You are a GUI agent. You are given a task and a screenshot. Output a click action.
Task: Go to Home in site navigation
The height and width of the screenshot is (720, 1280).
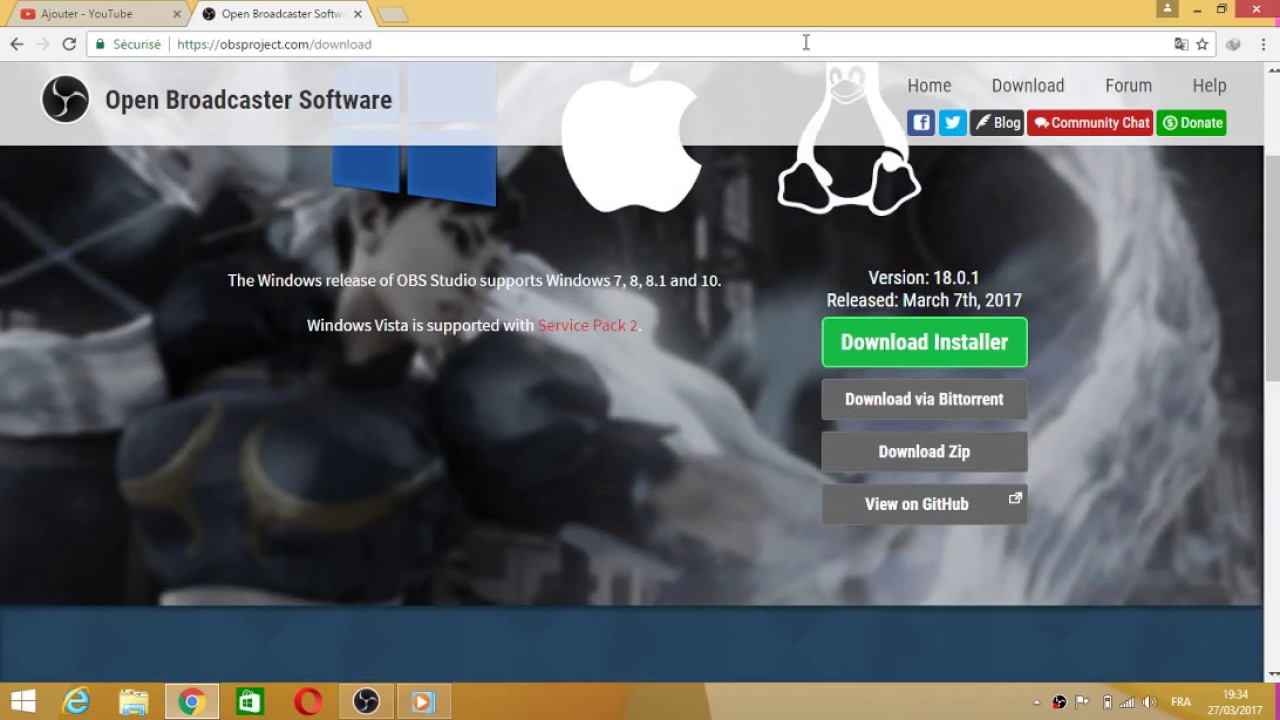(929, 86)
